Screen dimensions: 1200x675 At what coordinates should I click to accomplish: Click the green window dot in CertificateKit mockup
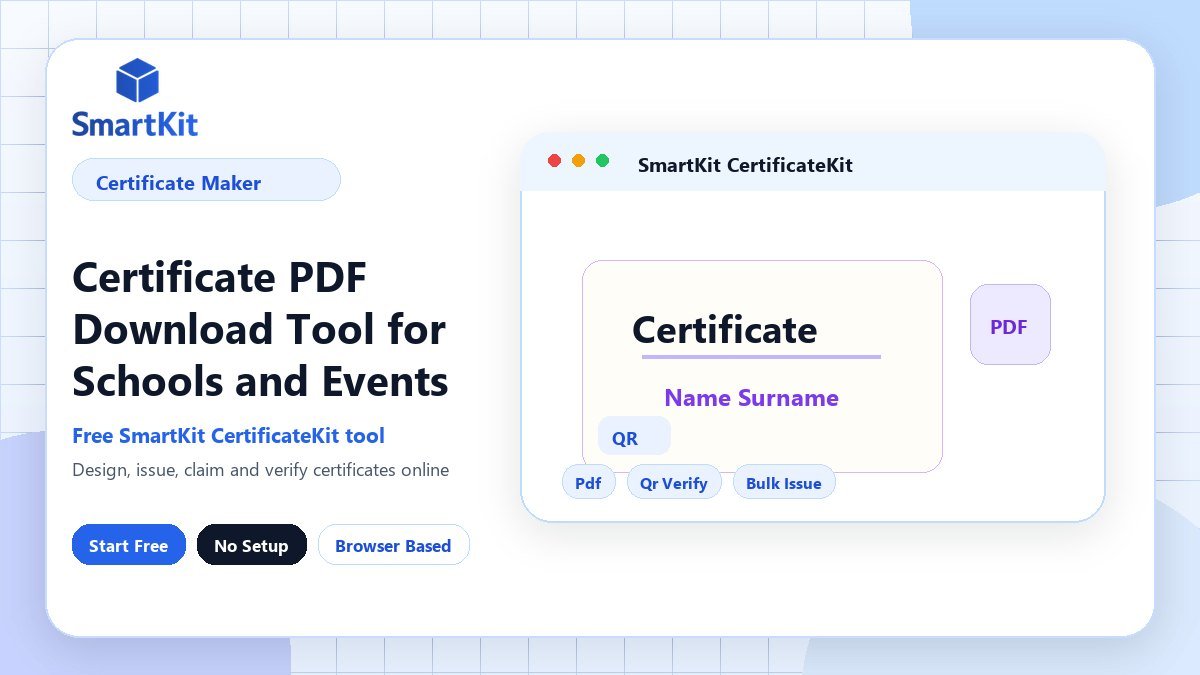click(602, 161)
